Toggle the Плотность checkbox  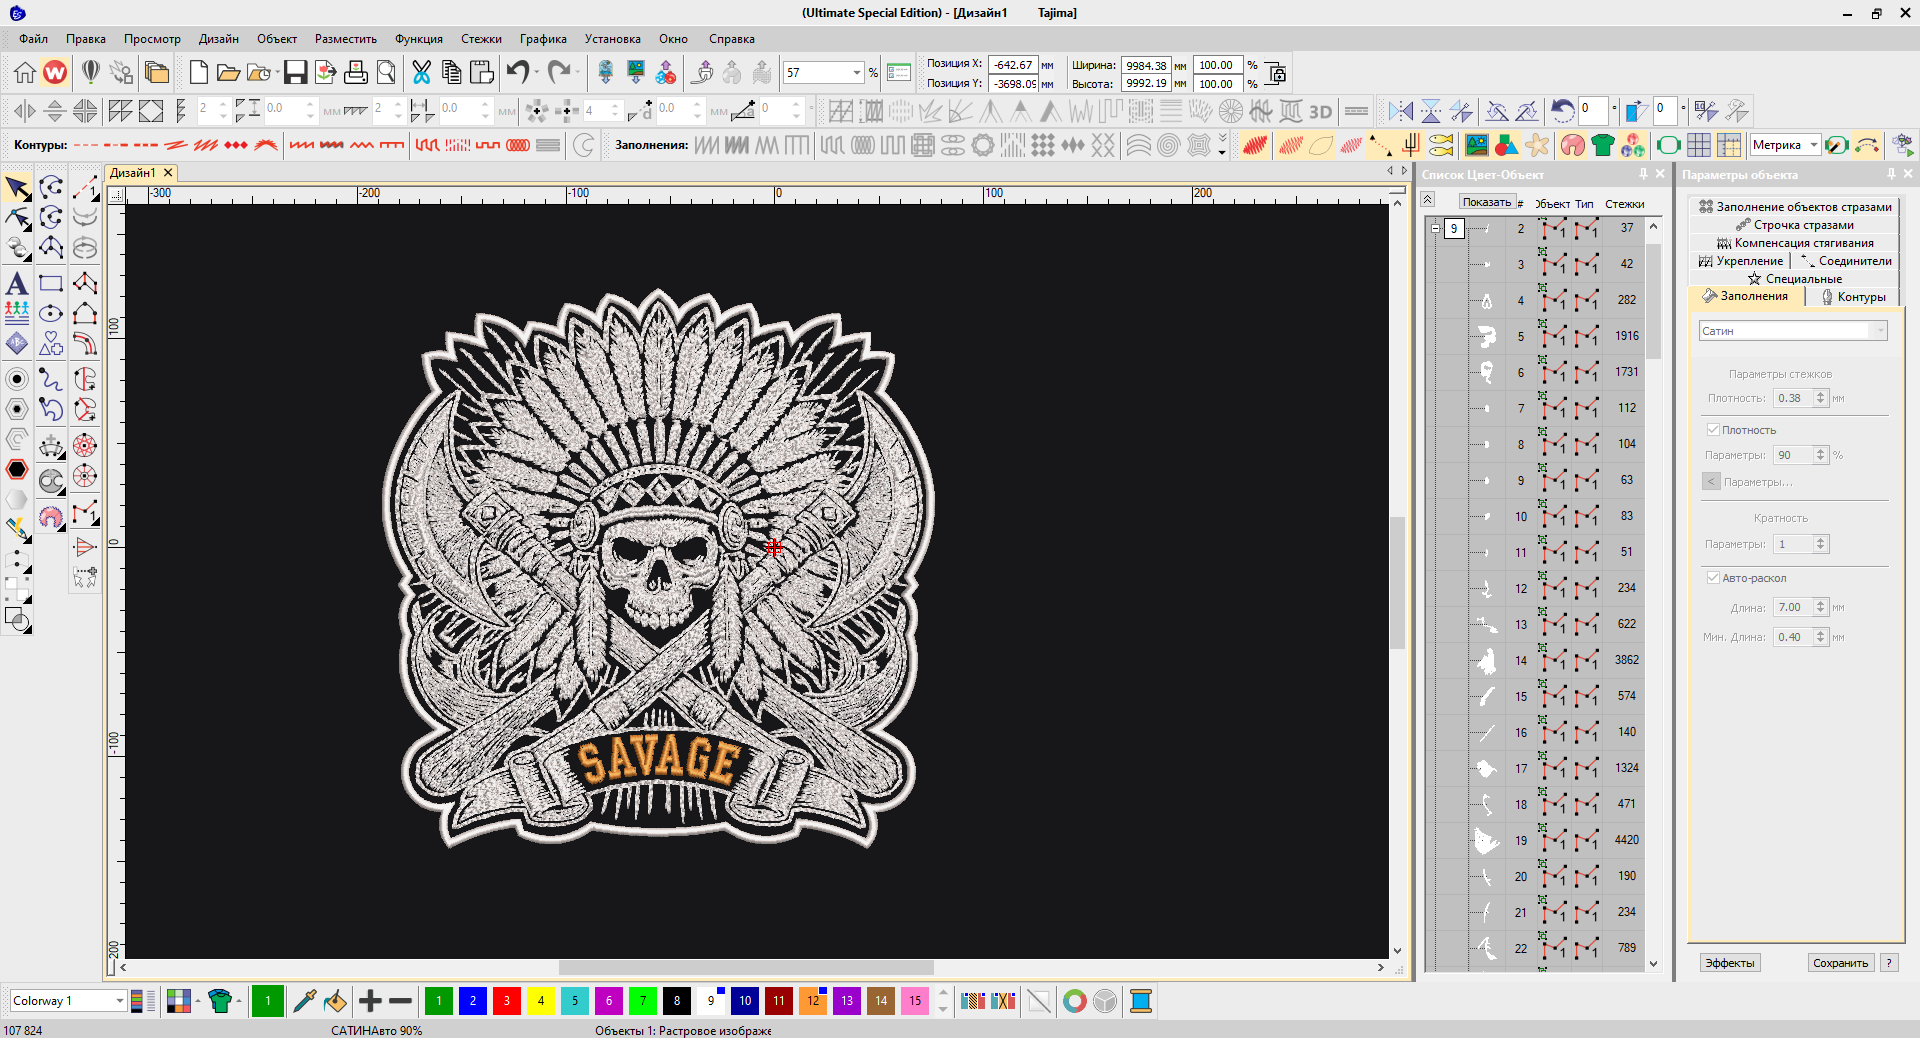coord(1713,430)
